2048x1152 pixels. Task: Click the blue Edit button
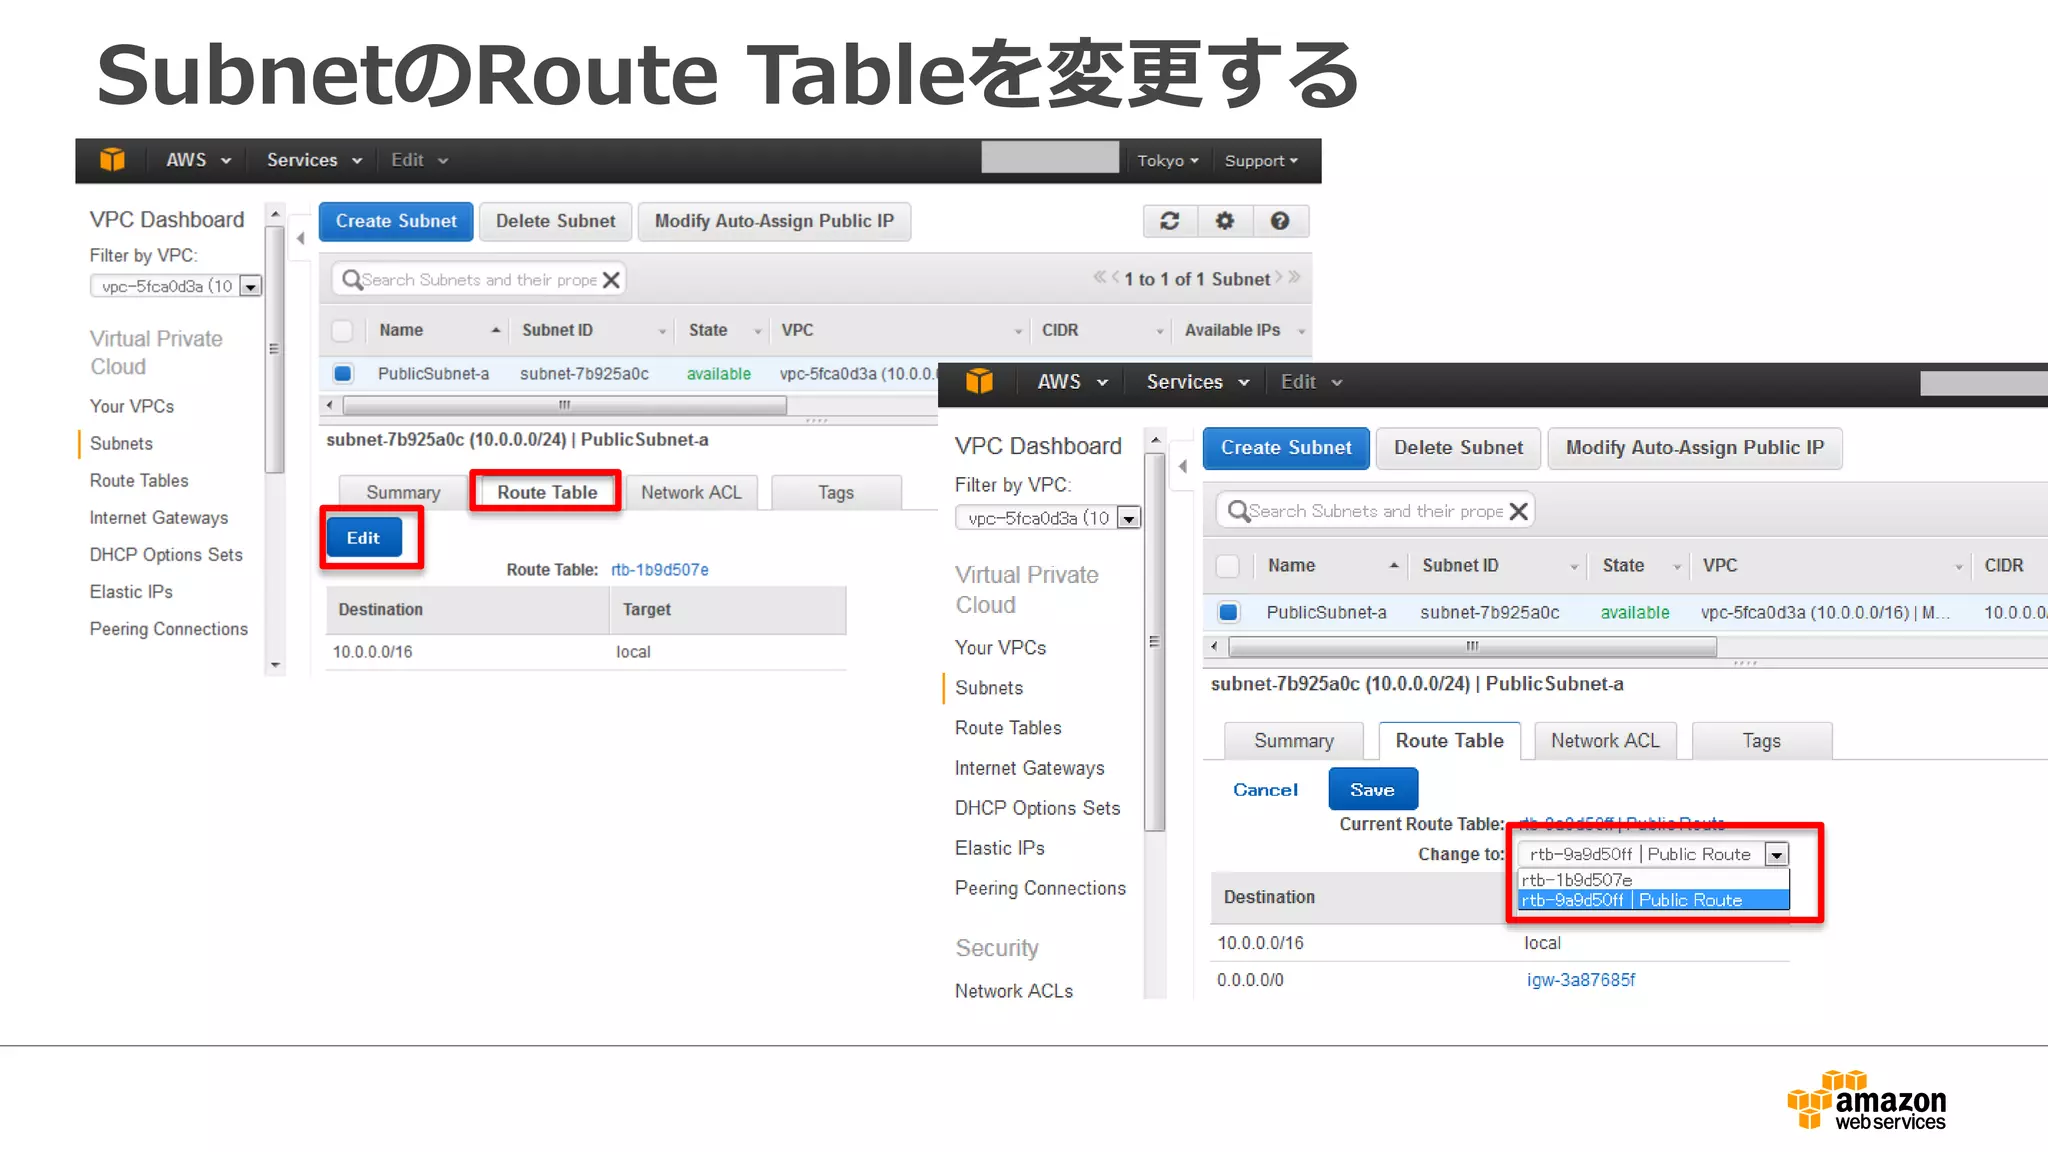click(x=364, y=537)
